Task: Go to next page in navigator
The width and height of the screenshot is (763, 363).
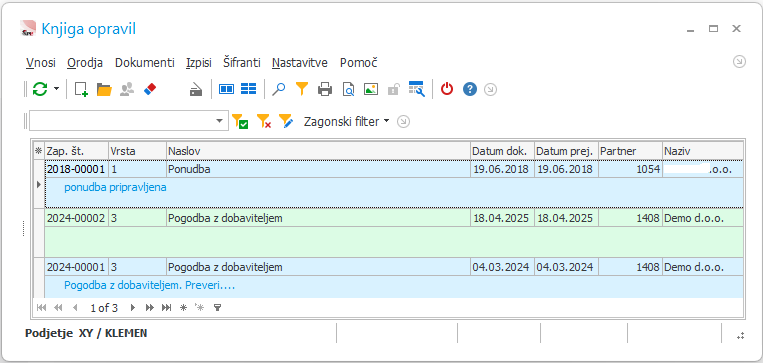Action: [x=149, y=308]
